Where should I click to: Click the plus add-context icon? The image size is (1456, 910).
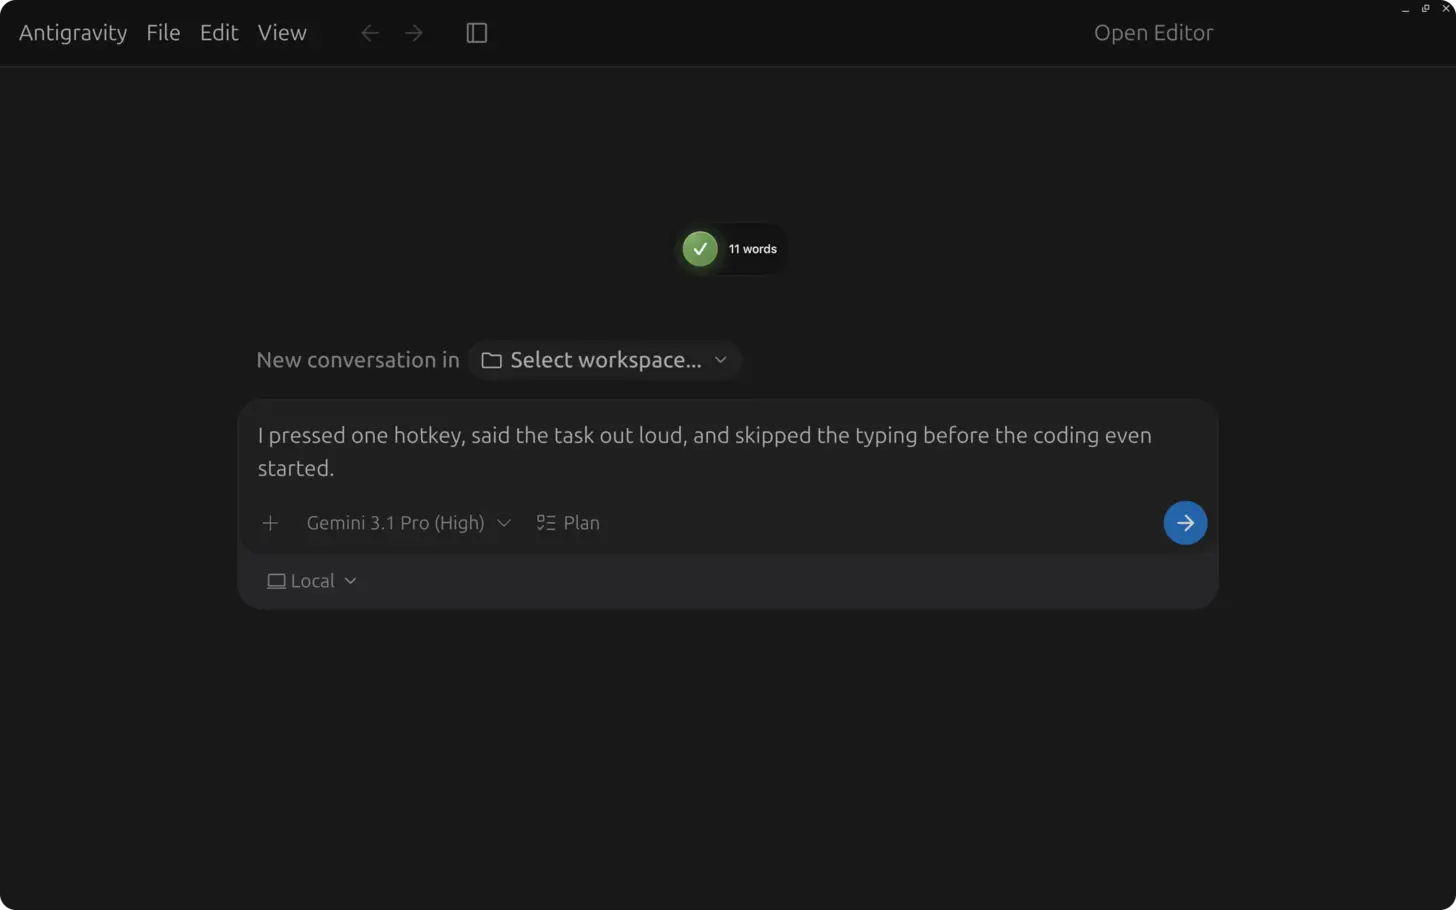pos(270,523)
